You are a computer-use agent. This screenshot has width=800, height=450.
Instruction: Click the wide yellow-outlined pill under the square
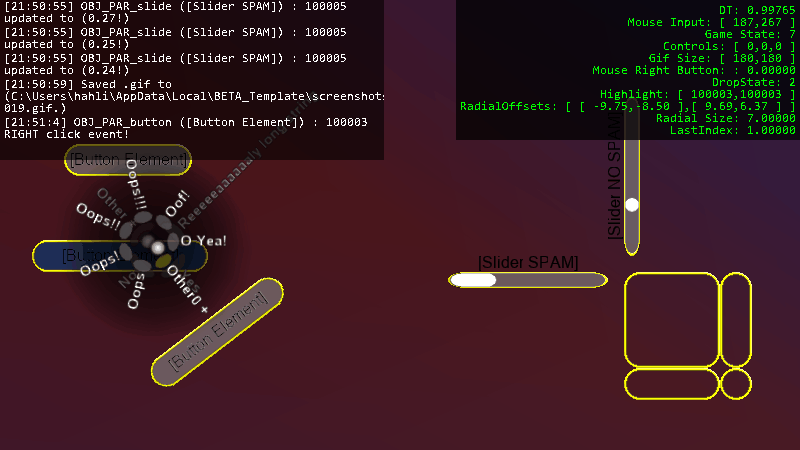pyautogui.click(x=671, y=384)
